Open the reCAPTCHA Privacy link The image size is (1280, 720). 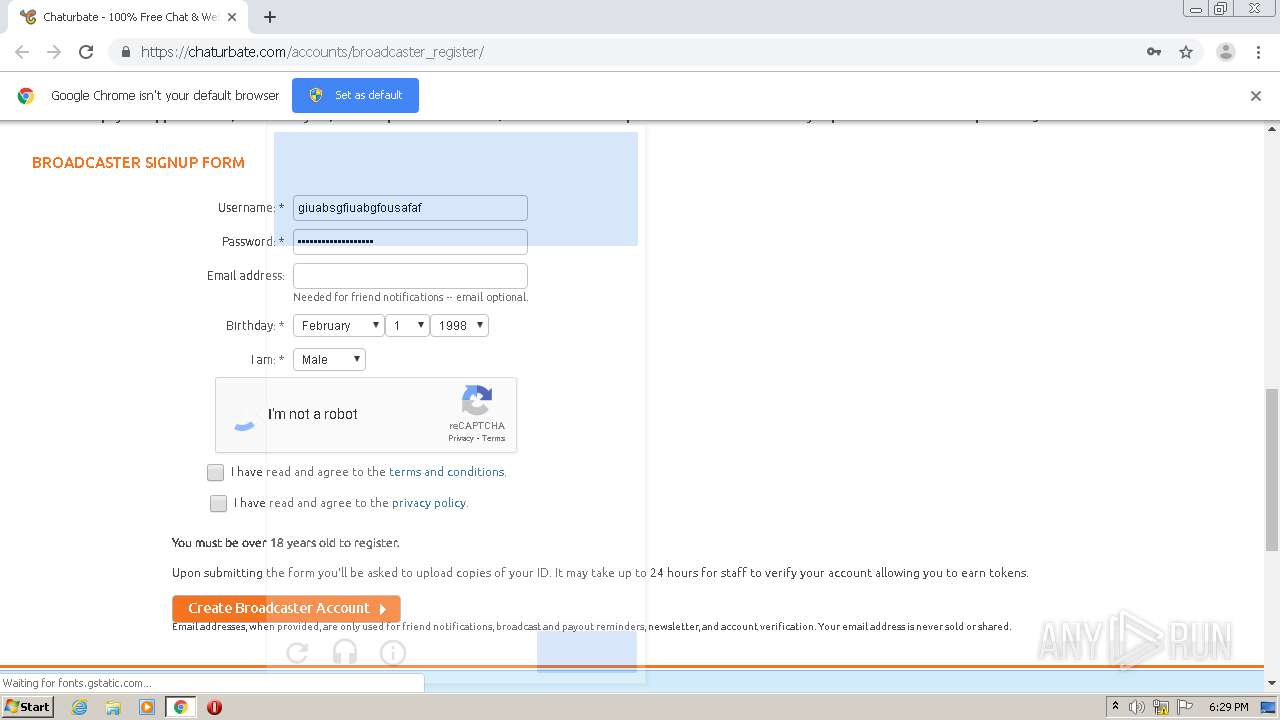tap(461, 439)
